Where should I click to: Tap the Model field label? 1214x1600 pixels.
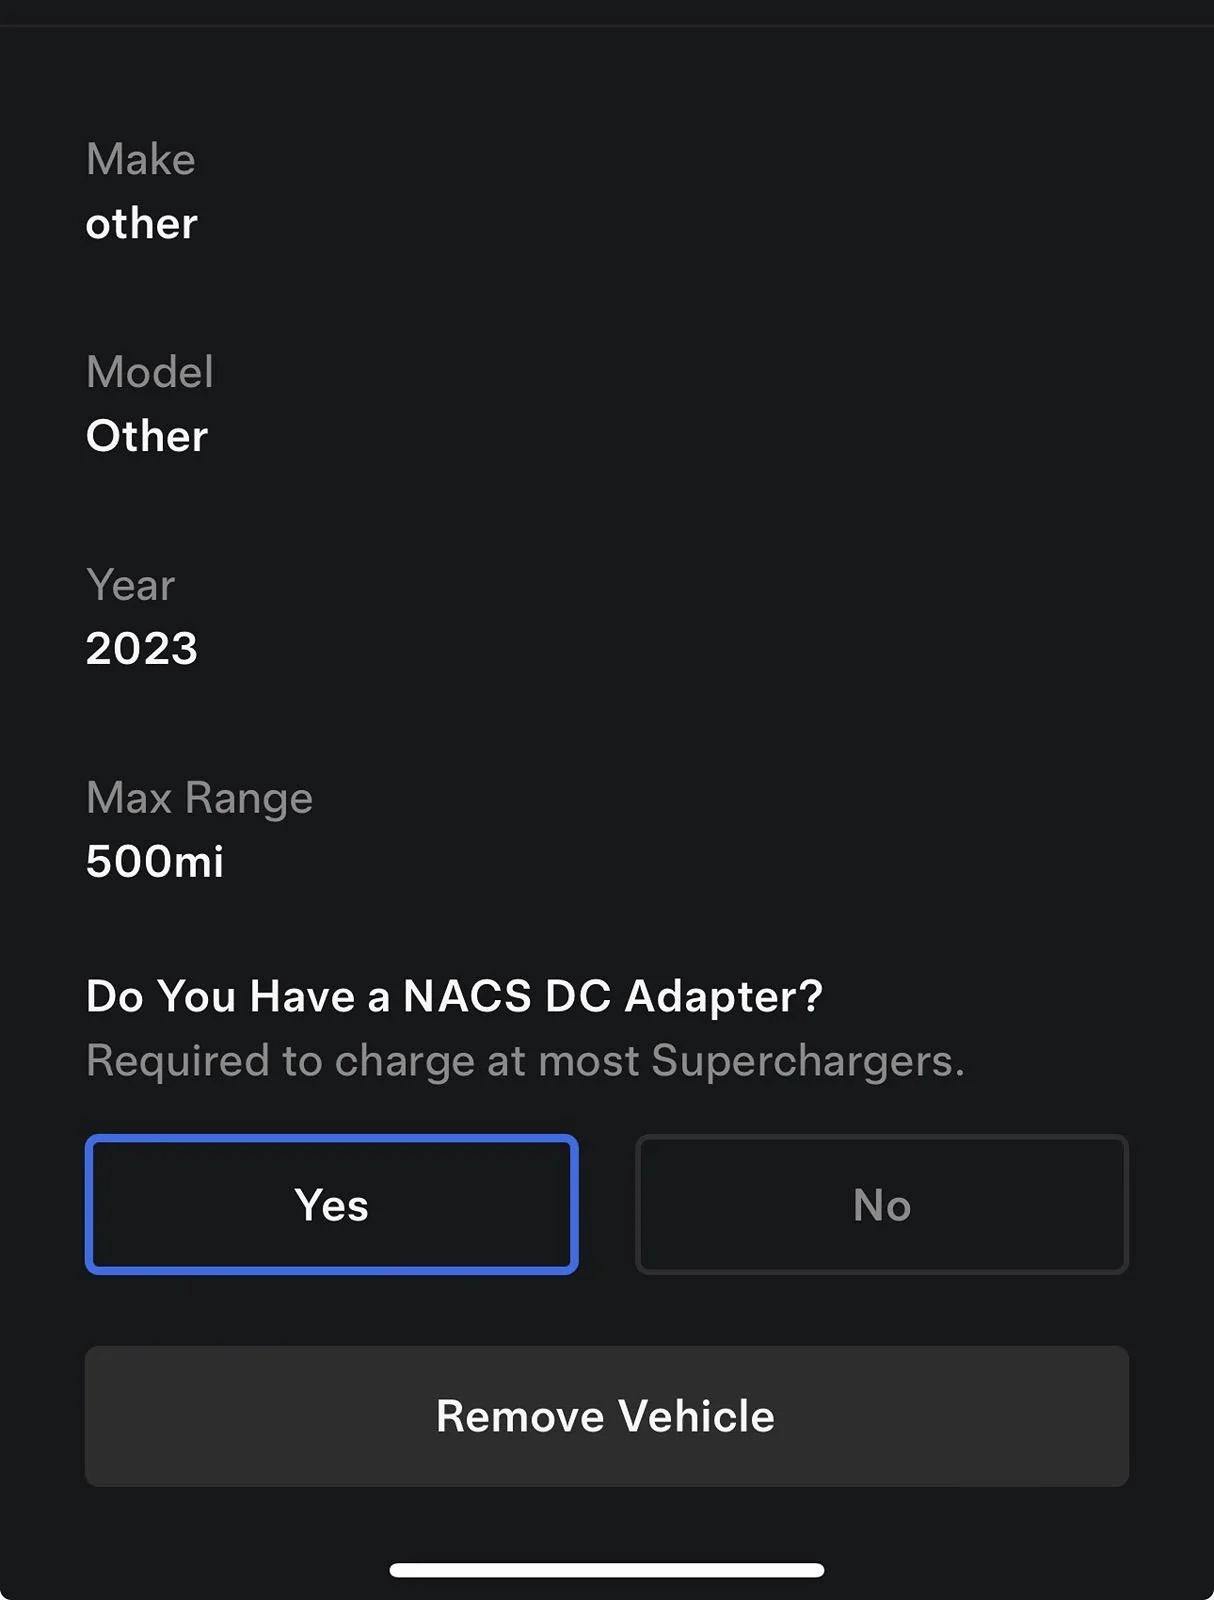coord(149,372)
